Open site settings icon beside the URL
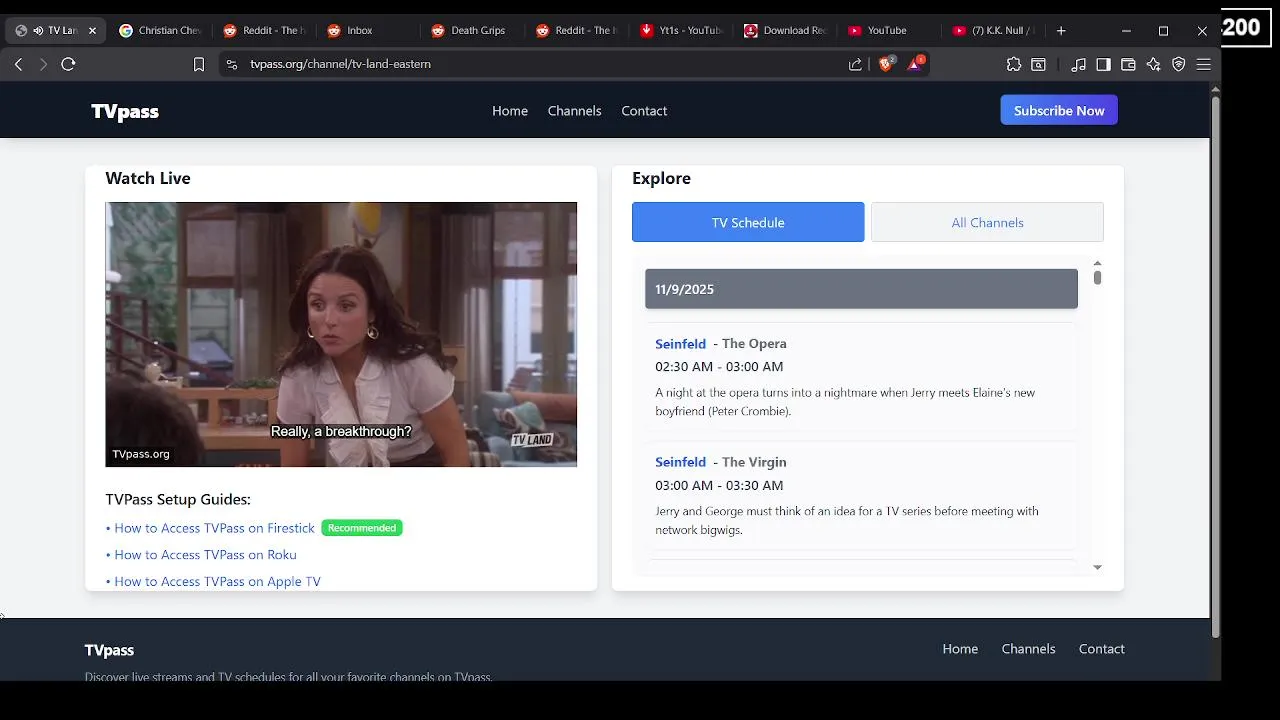 pos(231,64)
